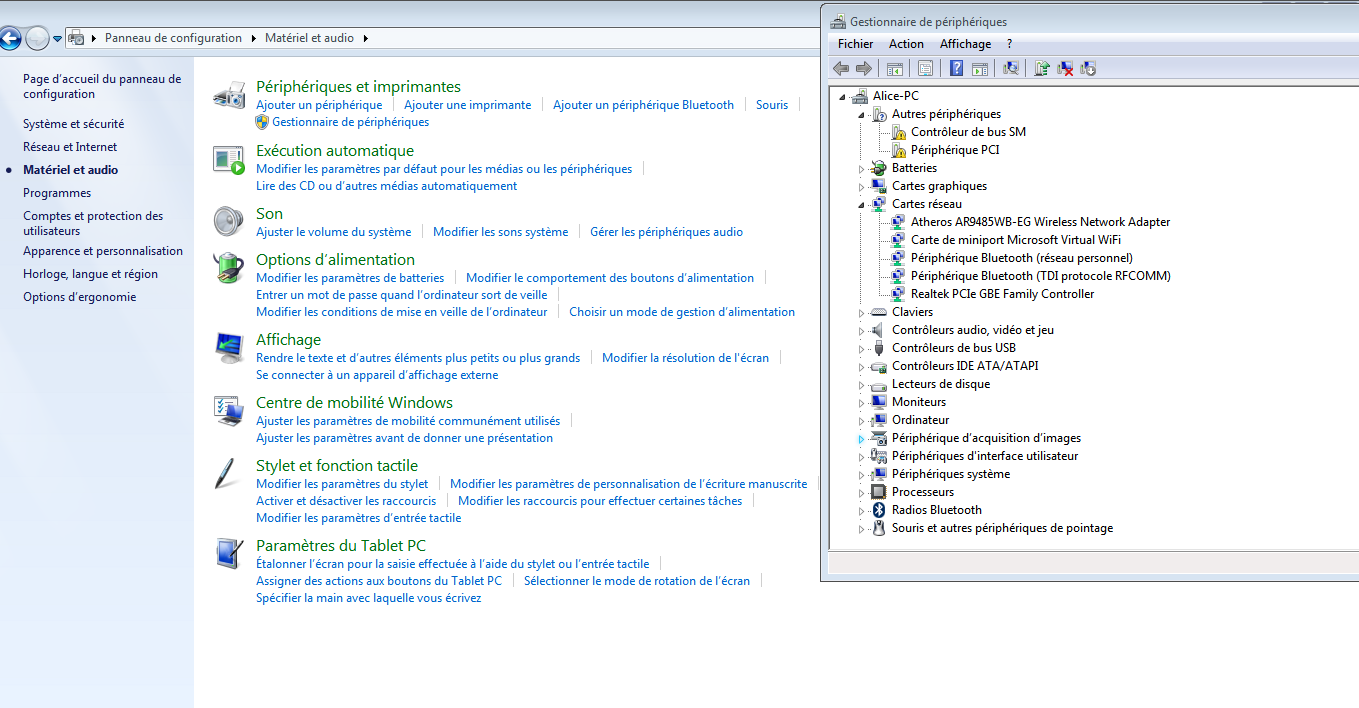This screenshot has height=708, width=1359.
Task: Toggle action pane icon in Device Manager toolbar
Action: (980, 68)
